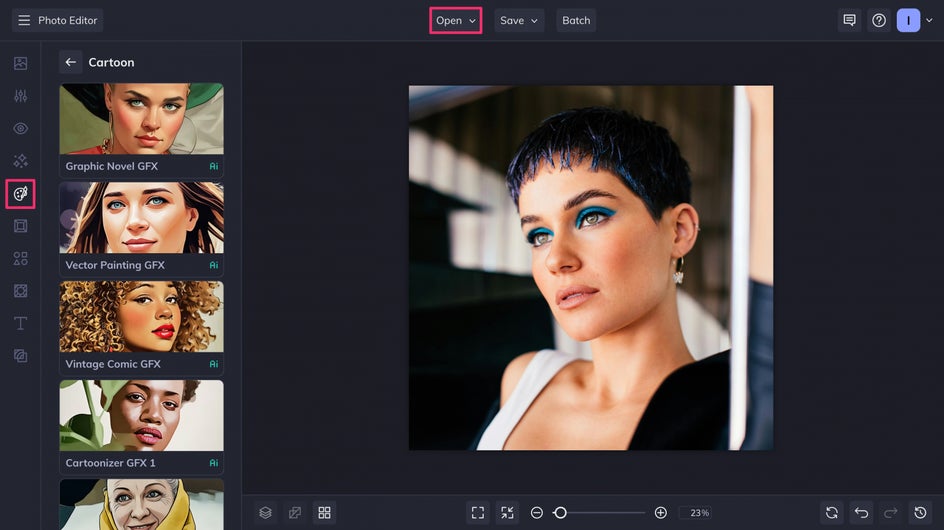Open the Overlays sidebar icon
The height and width of the screenshot is (530, 944).
click(x=20, y=291)
